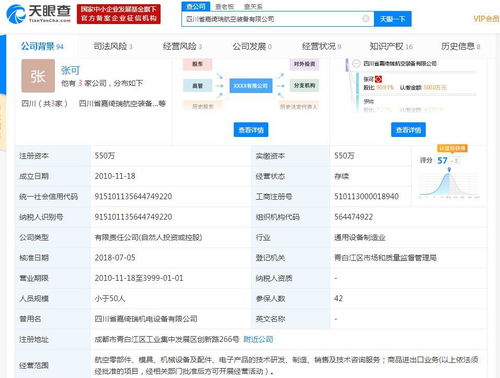Click the 高管 node in relation diagram

point(197,86)
